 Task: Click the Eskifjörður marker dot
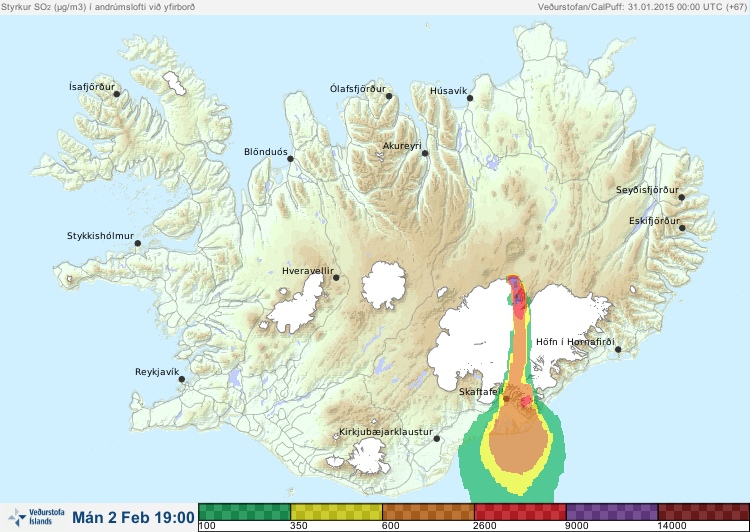pyautogui.click(x=682, y=228)
